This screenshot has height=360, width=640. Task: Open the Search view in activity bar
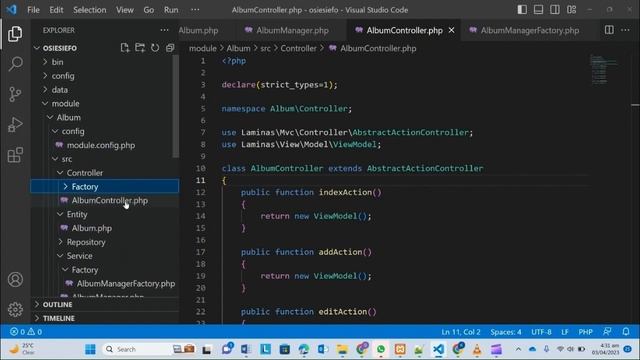pyautogui.click(x=15, y=64)
